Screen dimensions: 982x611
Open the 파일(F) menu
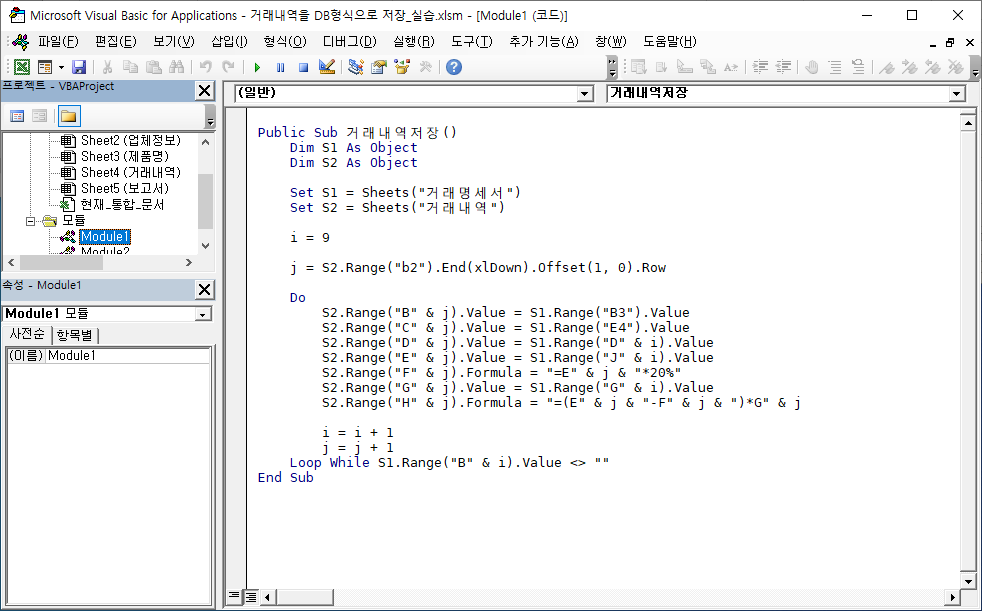pos(58,42)
